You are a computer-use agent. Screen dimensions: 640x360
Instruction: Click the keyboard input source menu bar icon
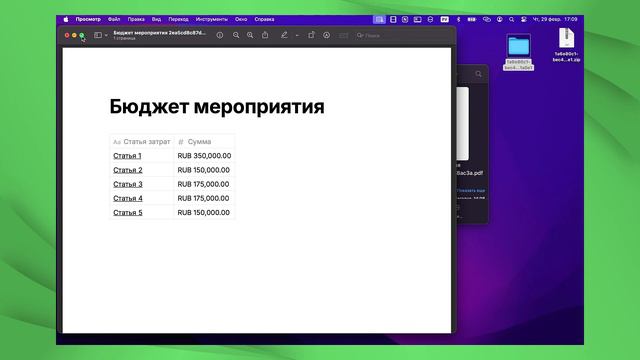[444, 19]
